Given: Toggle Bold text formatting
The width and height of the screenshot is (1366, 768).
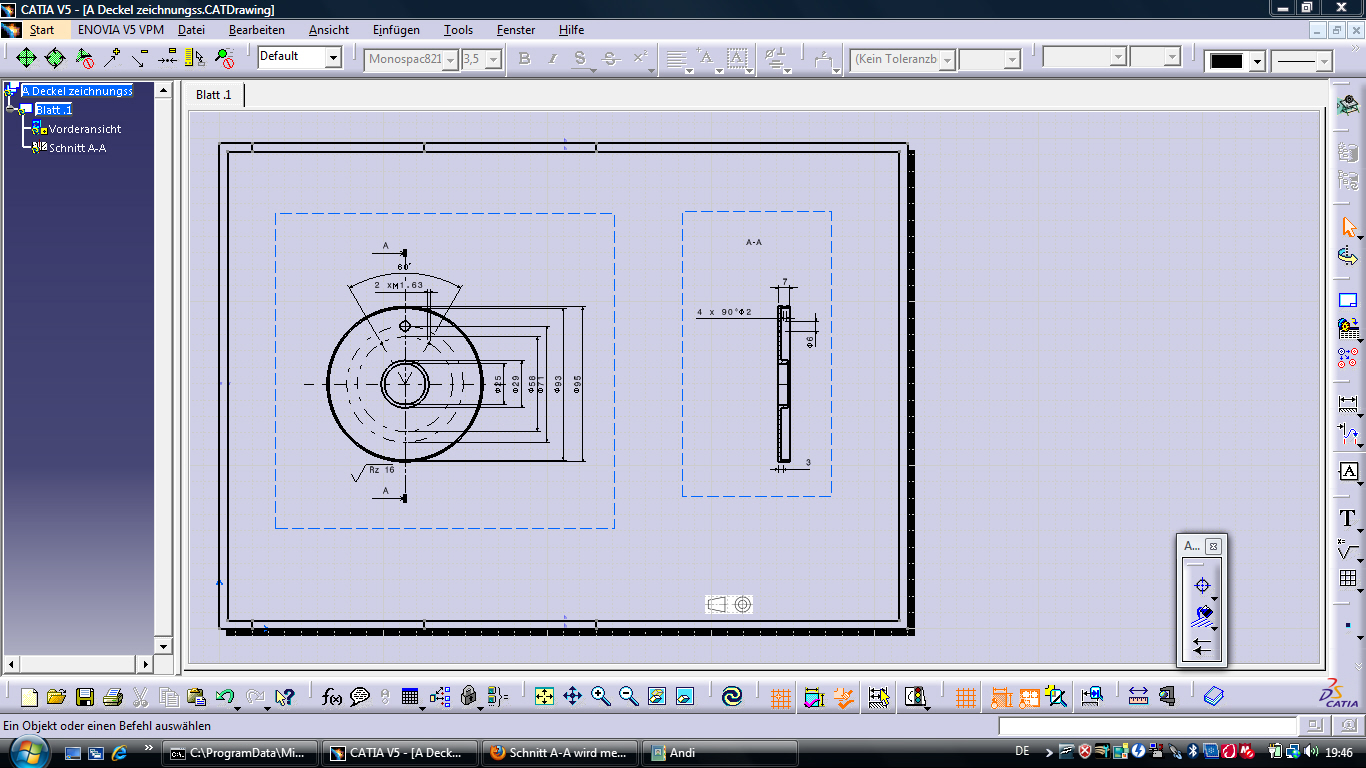Looking at the screenshot, I should [x=524, y=59].
